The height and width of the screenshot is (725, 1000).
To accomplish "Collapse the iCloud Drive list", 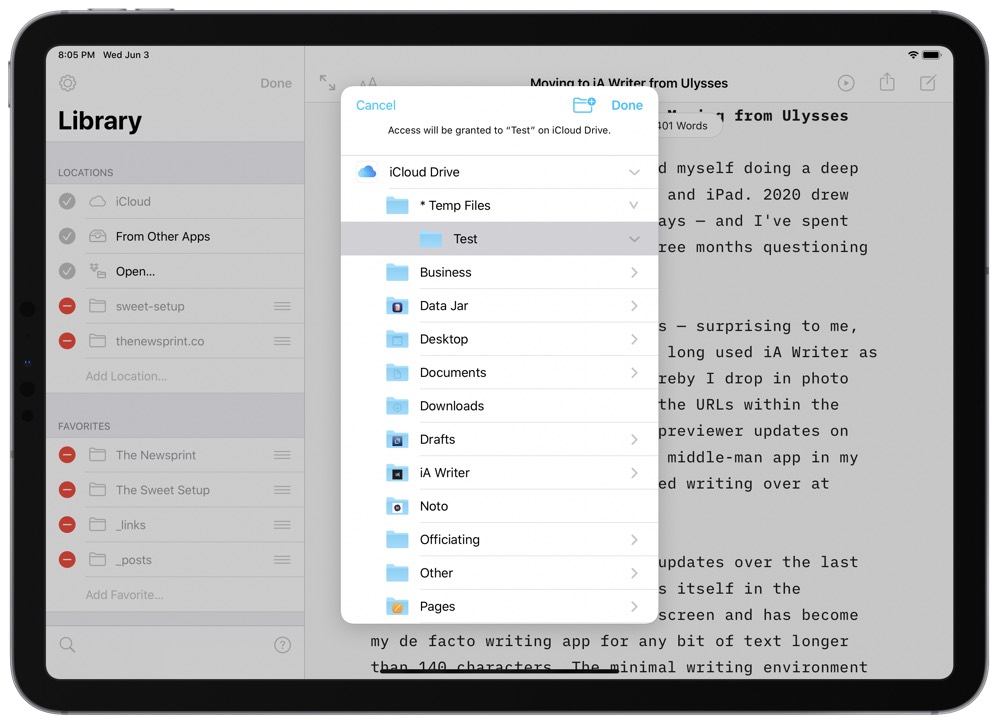I will pyautogui.click(x=634, y=172).
